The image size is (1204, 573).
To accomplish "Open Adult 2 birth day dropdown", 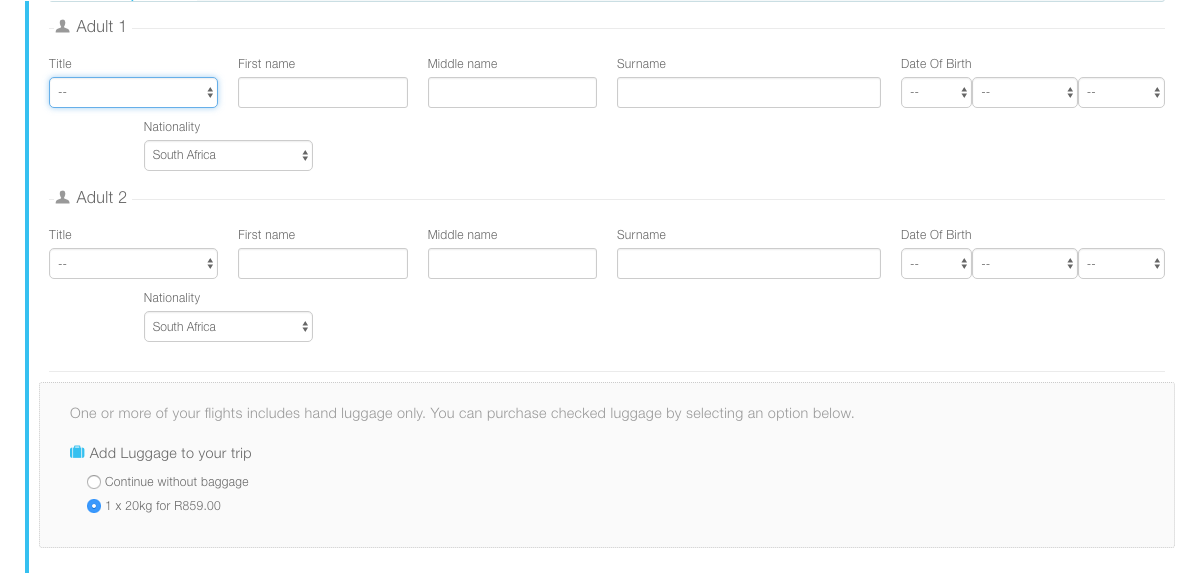I will pyautogui.click(x=936, y=263).
